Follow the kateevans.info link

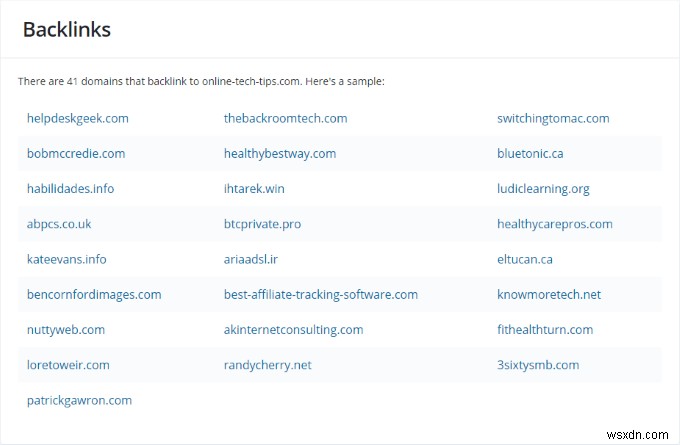tap(66, 259)
